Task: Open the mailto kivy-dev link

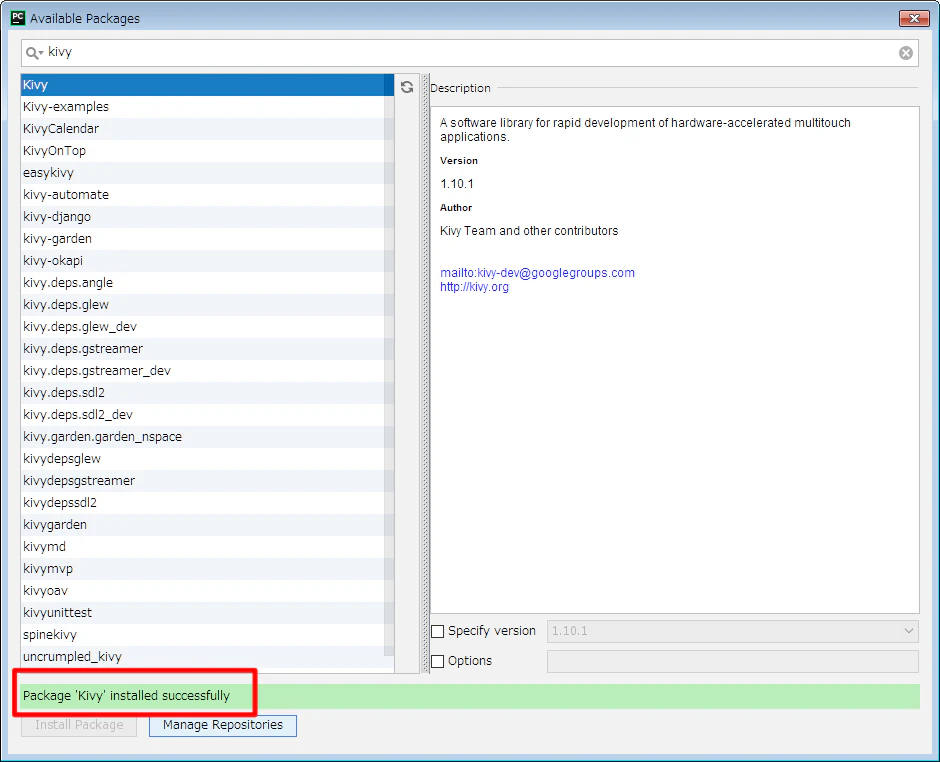Action: click(x=537, y=273)
